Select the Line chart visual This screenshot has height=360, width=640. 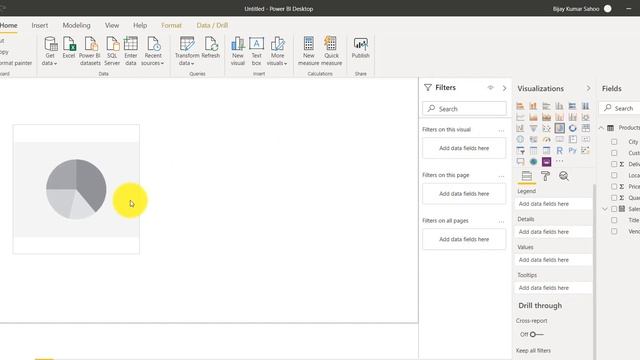pos(520,117)
